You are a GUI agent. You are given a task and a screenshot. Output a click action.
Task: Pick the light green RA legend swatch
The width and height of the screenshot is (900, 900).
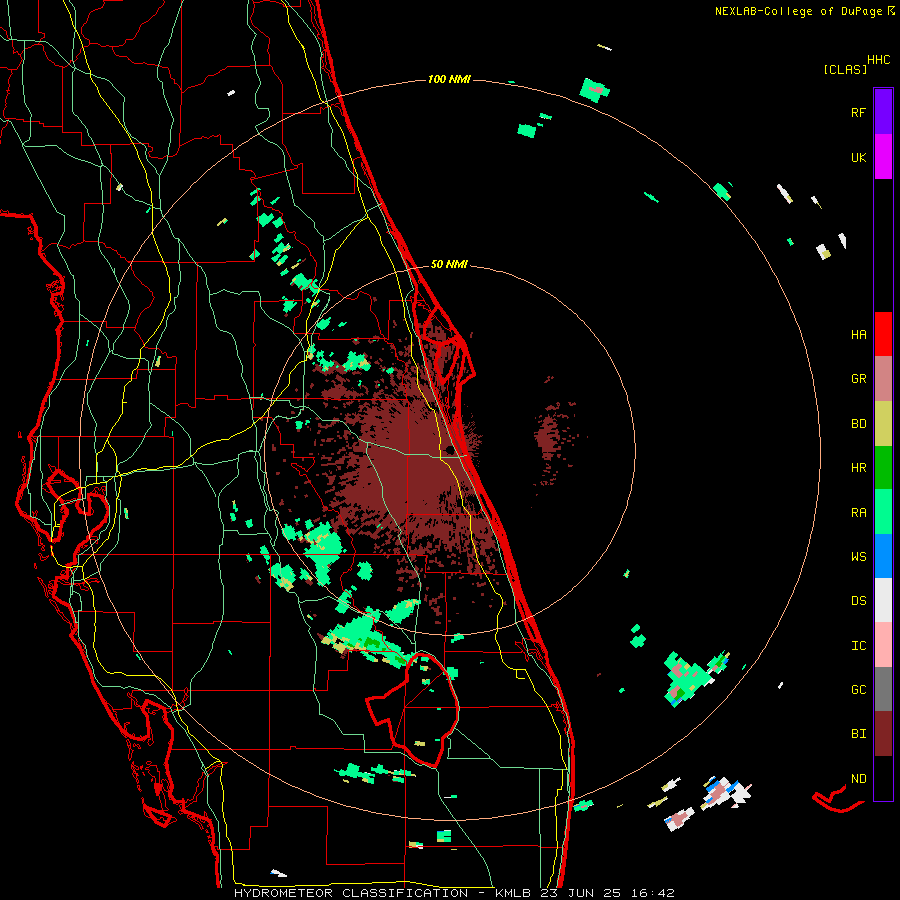pos(883,512)
